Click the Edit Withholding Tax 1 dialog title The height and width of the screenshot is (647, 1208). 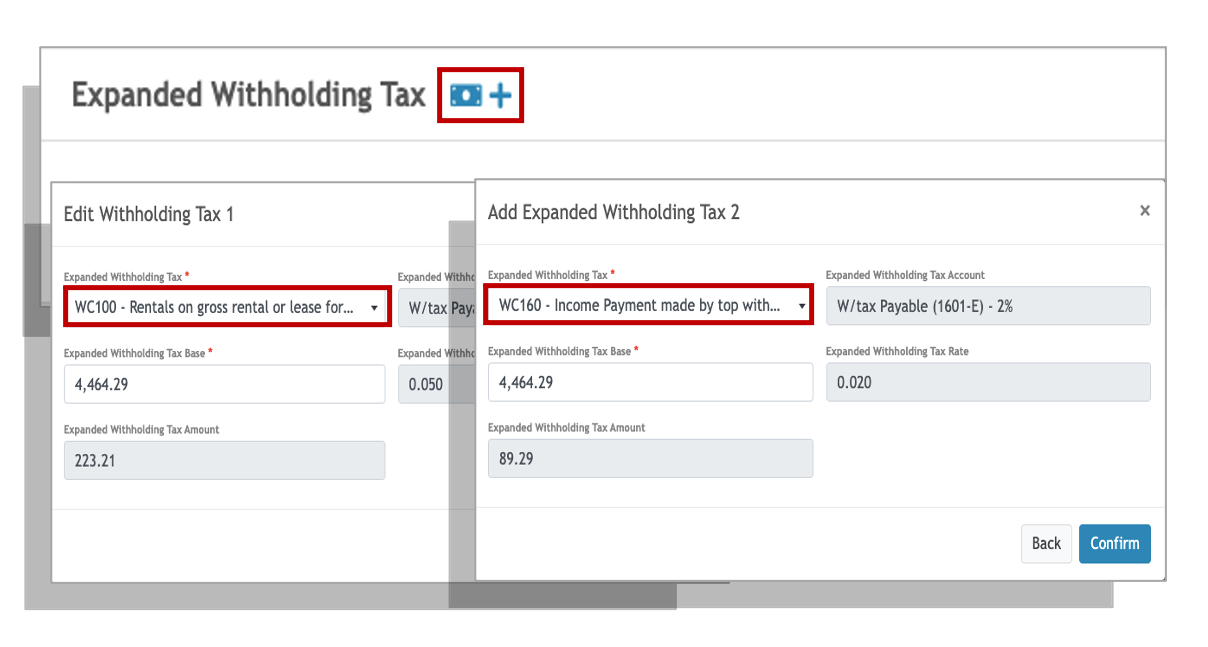tap(149, 214)
